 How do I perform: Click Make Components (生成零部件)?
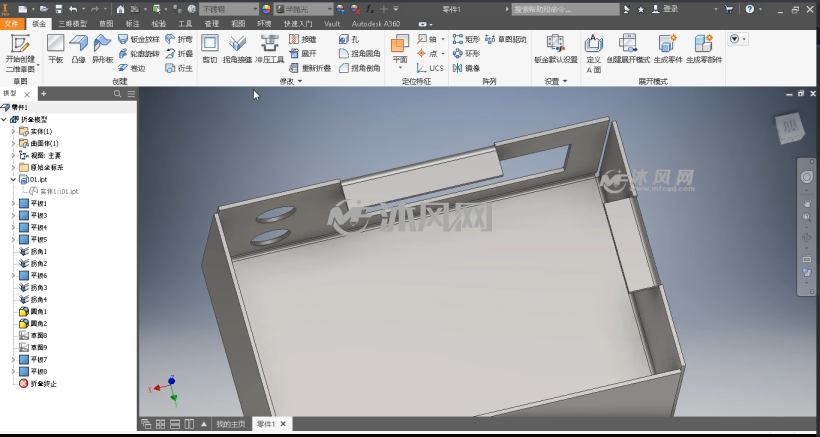(704, 49)
